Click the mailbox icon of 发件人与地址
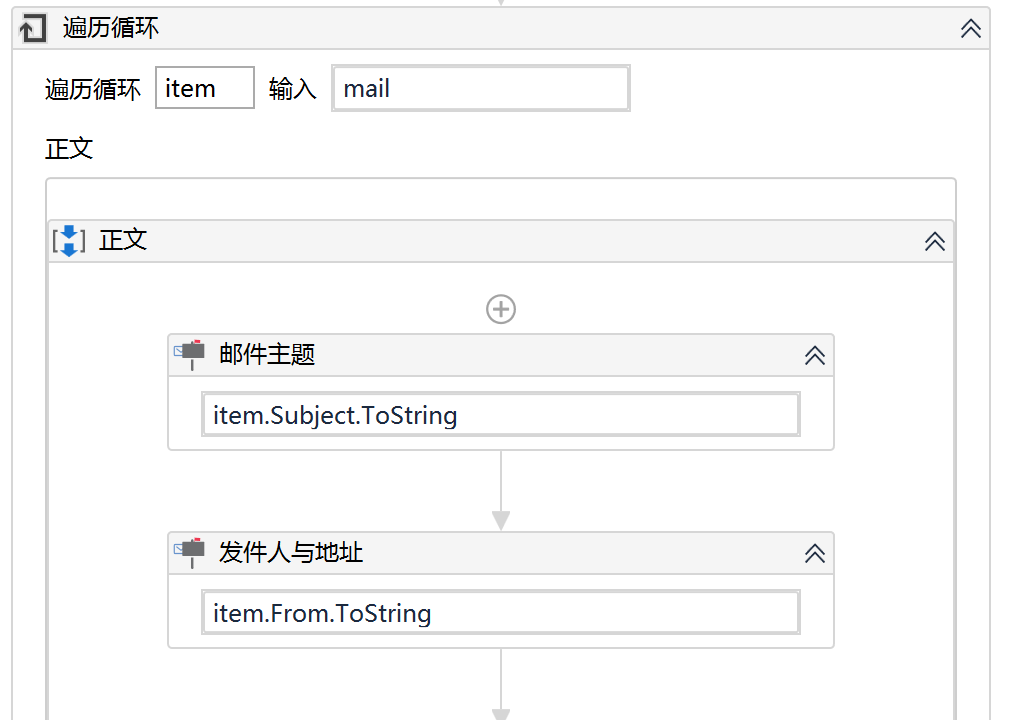Viewport: 1012px width, 720px height. coord(190,552)
